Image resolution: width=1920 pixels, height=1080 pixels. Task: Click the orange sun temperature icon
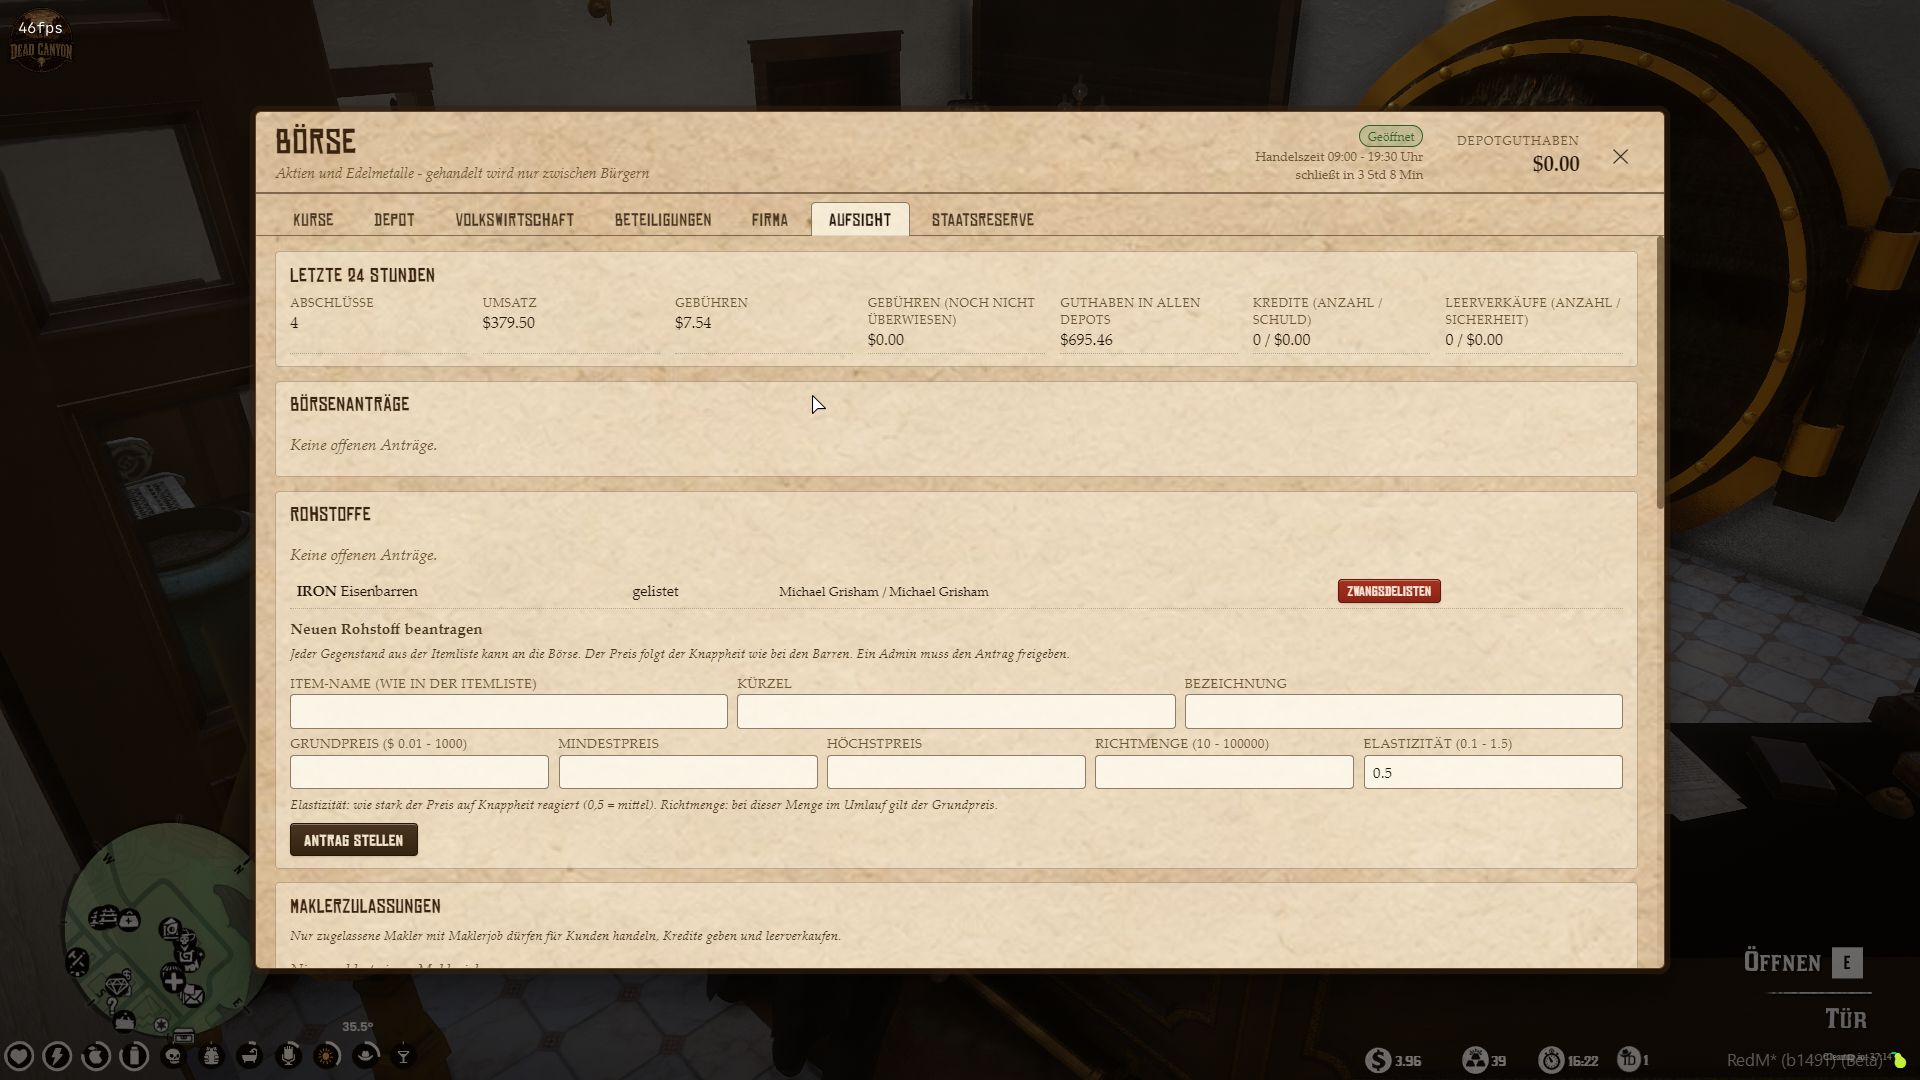[x=327, y=1056]
